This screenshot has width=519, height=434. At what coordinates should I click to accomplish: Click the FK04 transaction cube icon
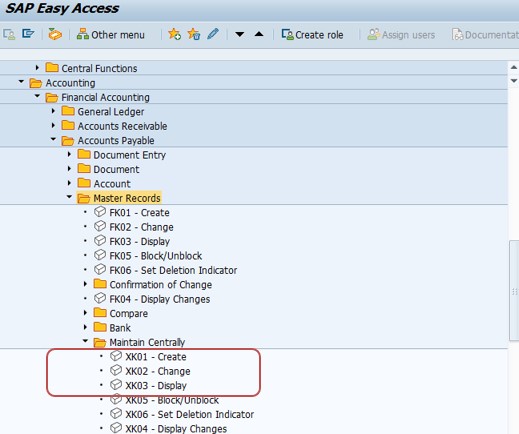tap(100, 298)
